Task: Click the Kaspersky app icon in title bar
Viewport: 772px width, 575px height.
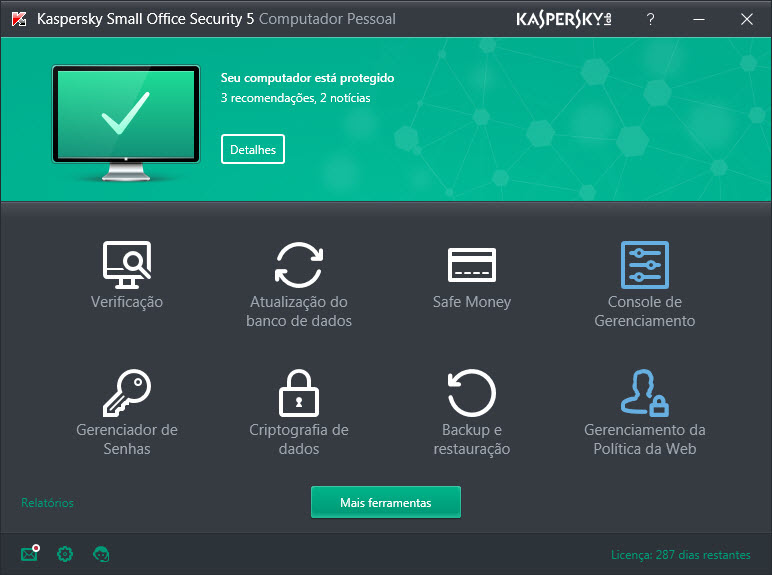Action: 19,19
